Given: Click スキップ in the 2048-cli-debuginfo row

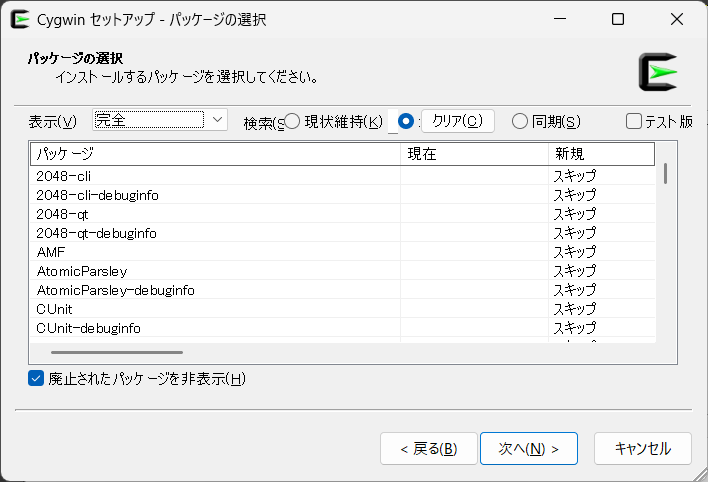Looking at the screenshot, I should (575, 195).
